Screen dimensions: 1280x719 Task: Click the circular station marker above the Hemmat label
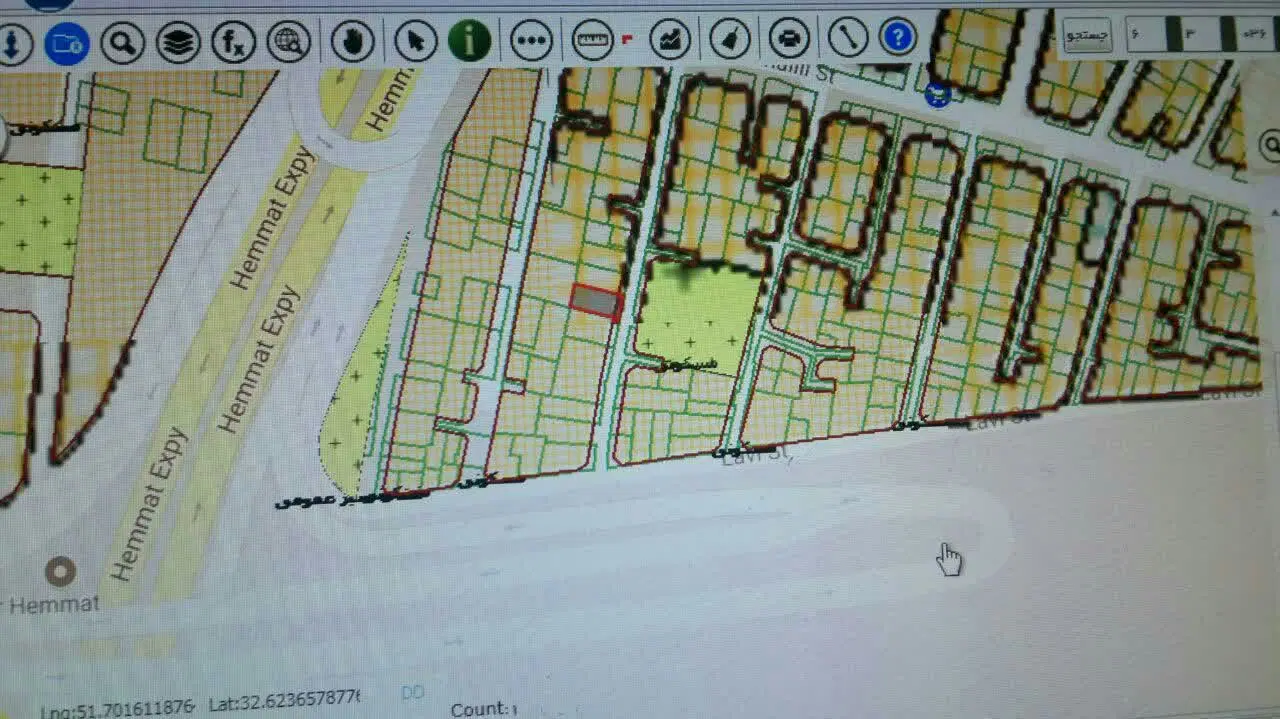pyautogui.click(x=61, y=572)
